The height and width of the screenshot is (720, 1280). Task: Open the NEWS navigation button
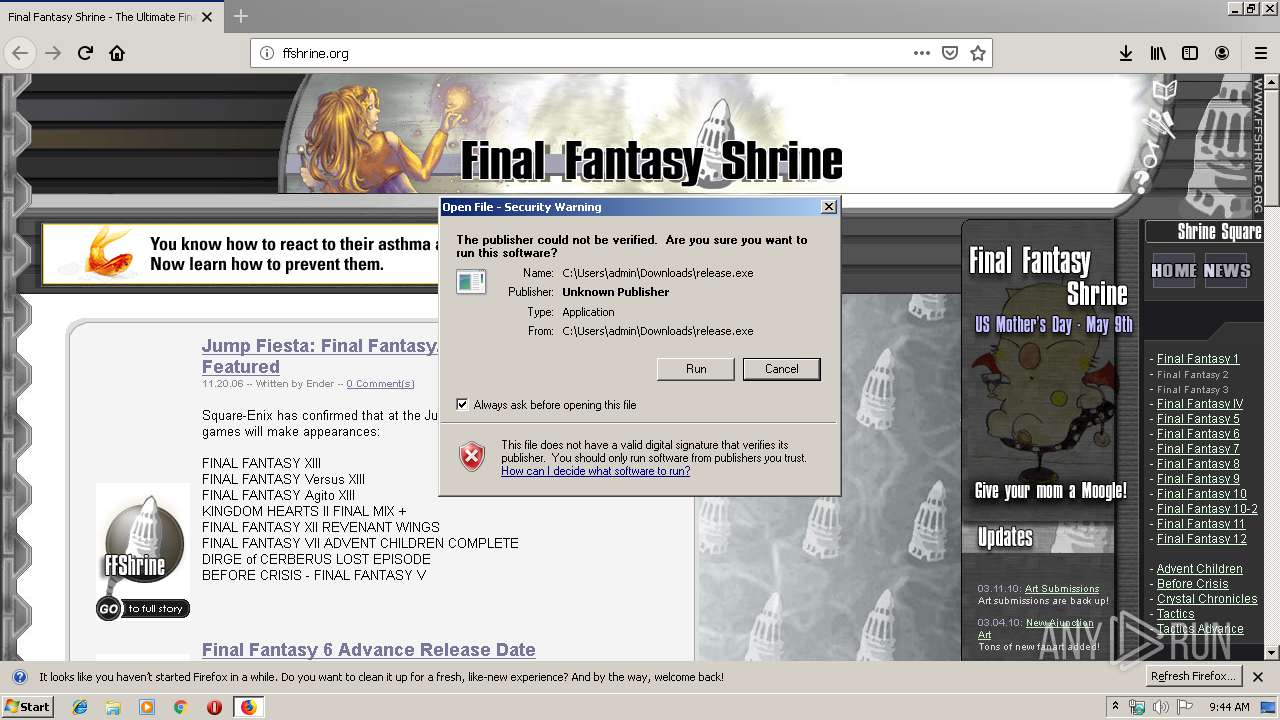coord(1226,271)
